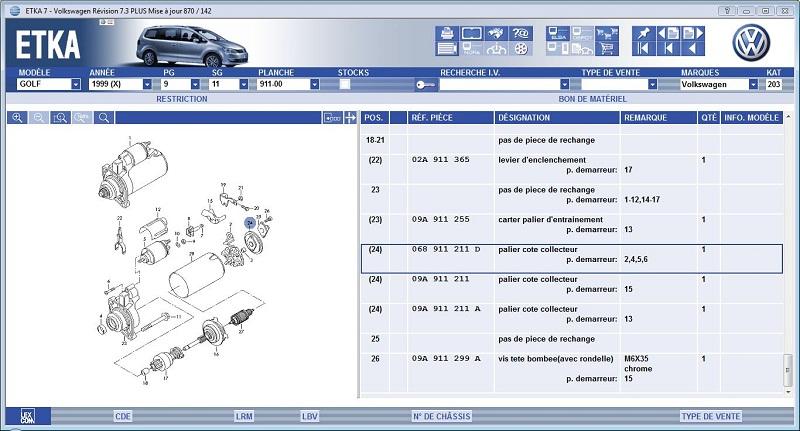
Task: Click the N° DE CHÂSSIS button
Action: (441, 417)
